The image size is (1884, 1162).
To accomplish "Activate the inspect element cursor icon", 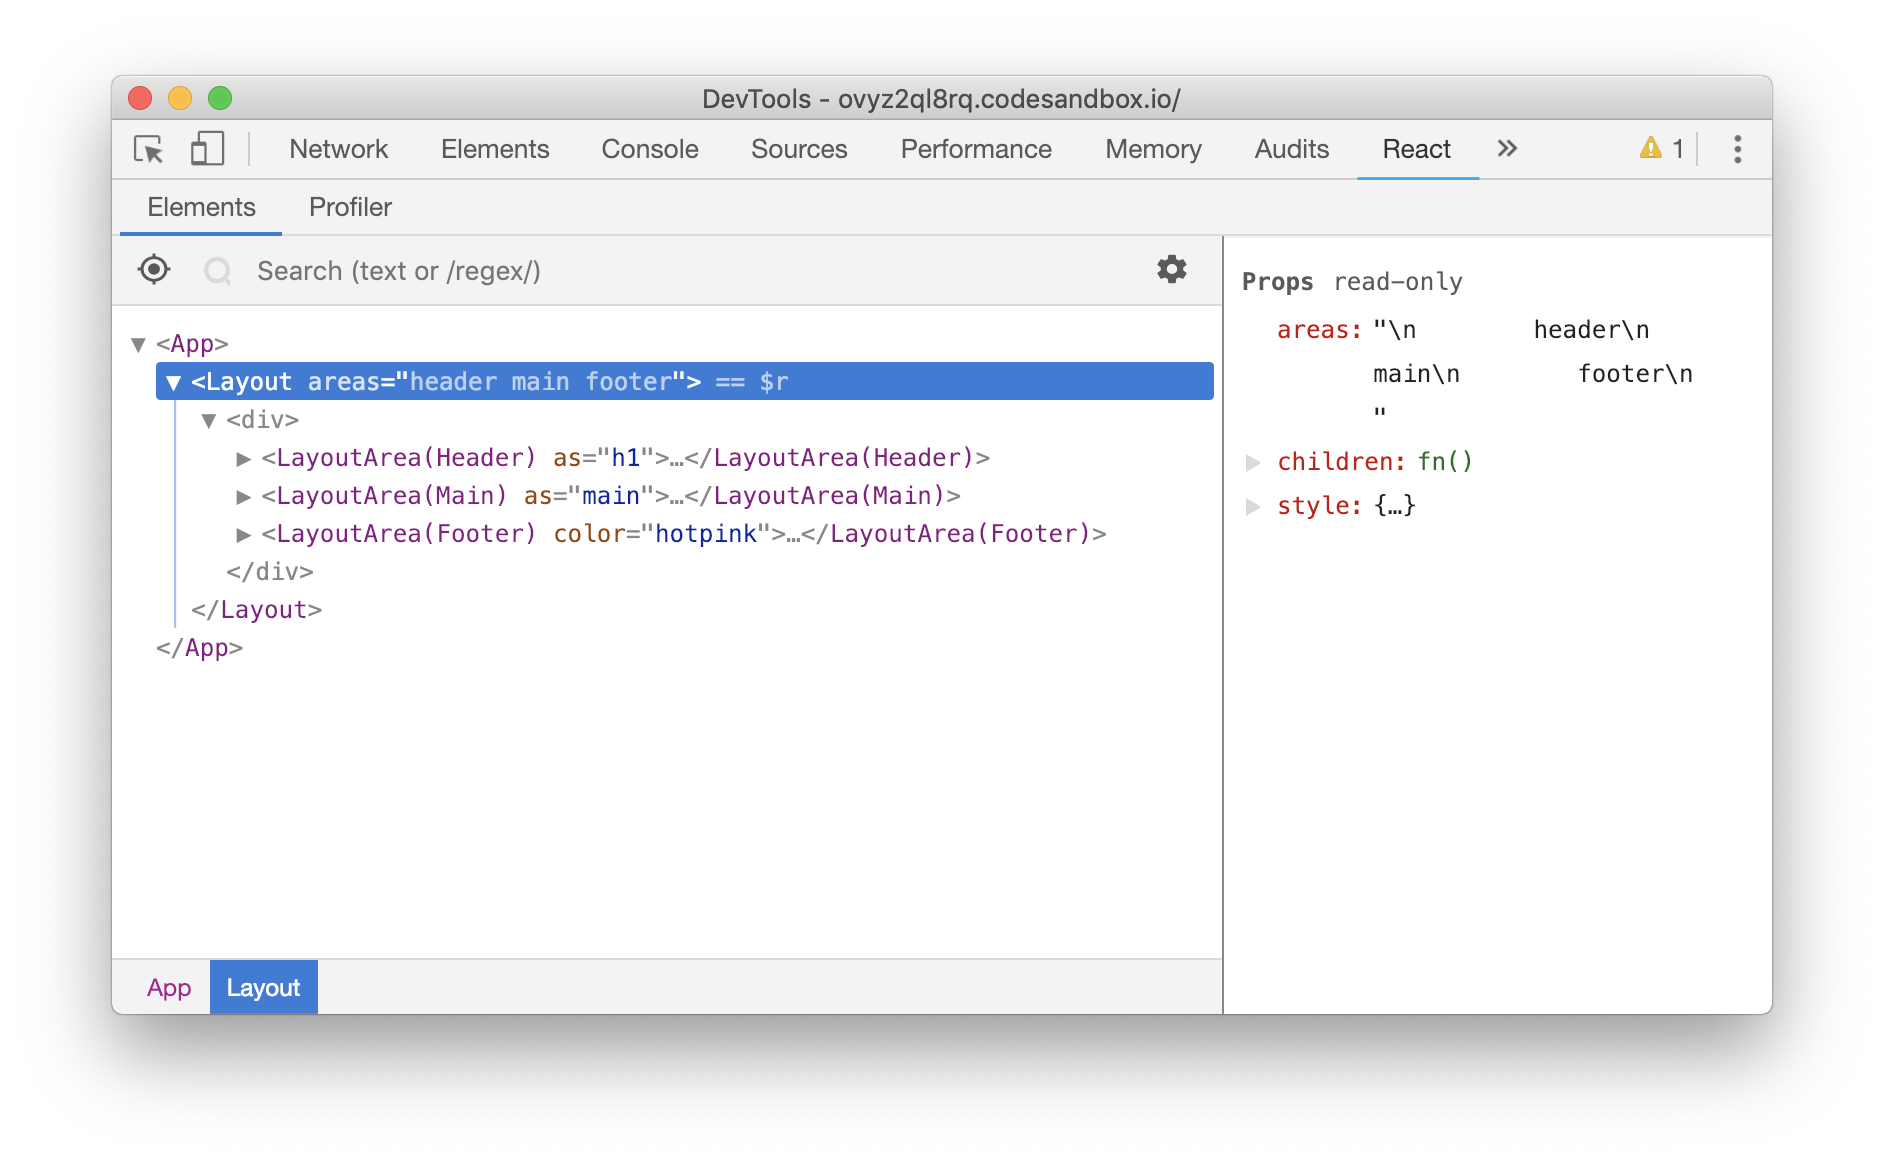I will tap(149, 149).
